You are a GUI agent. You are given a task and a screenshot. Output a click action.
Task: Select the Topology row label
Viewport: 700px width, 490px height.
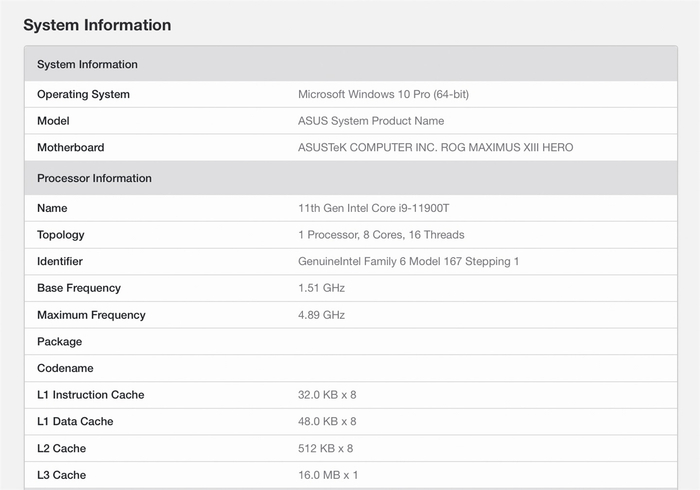pyautogui.click(x=61, y=235)
